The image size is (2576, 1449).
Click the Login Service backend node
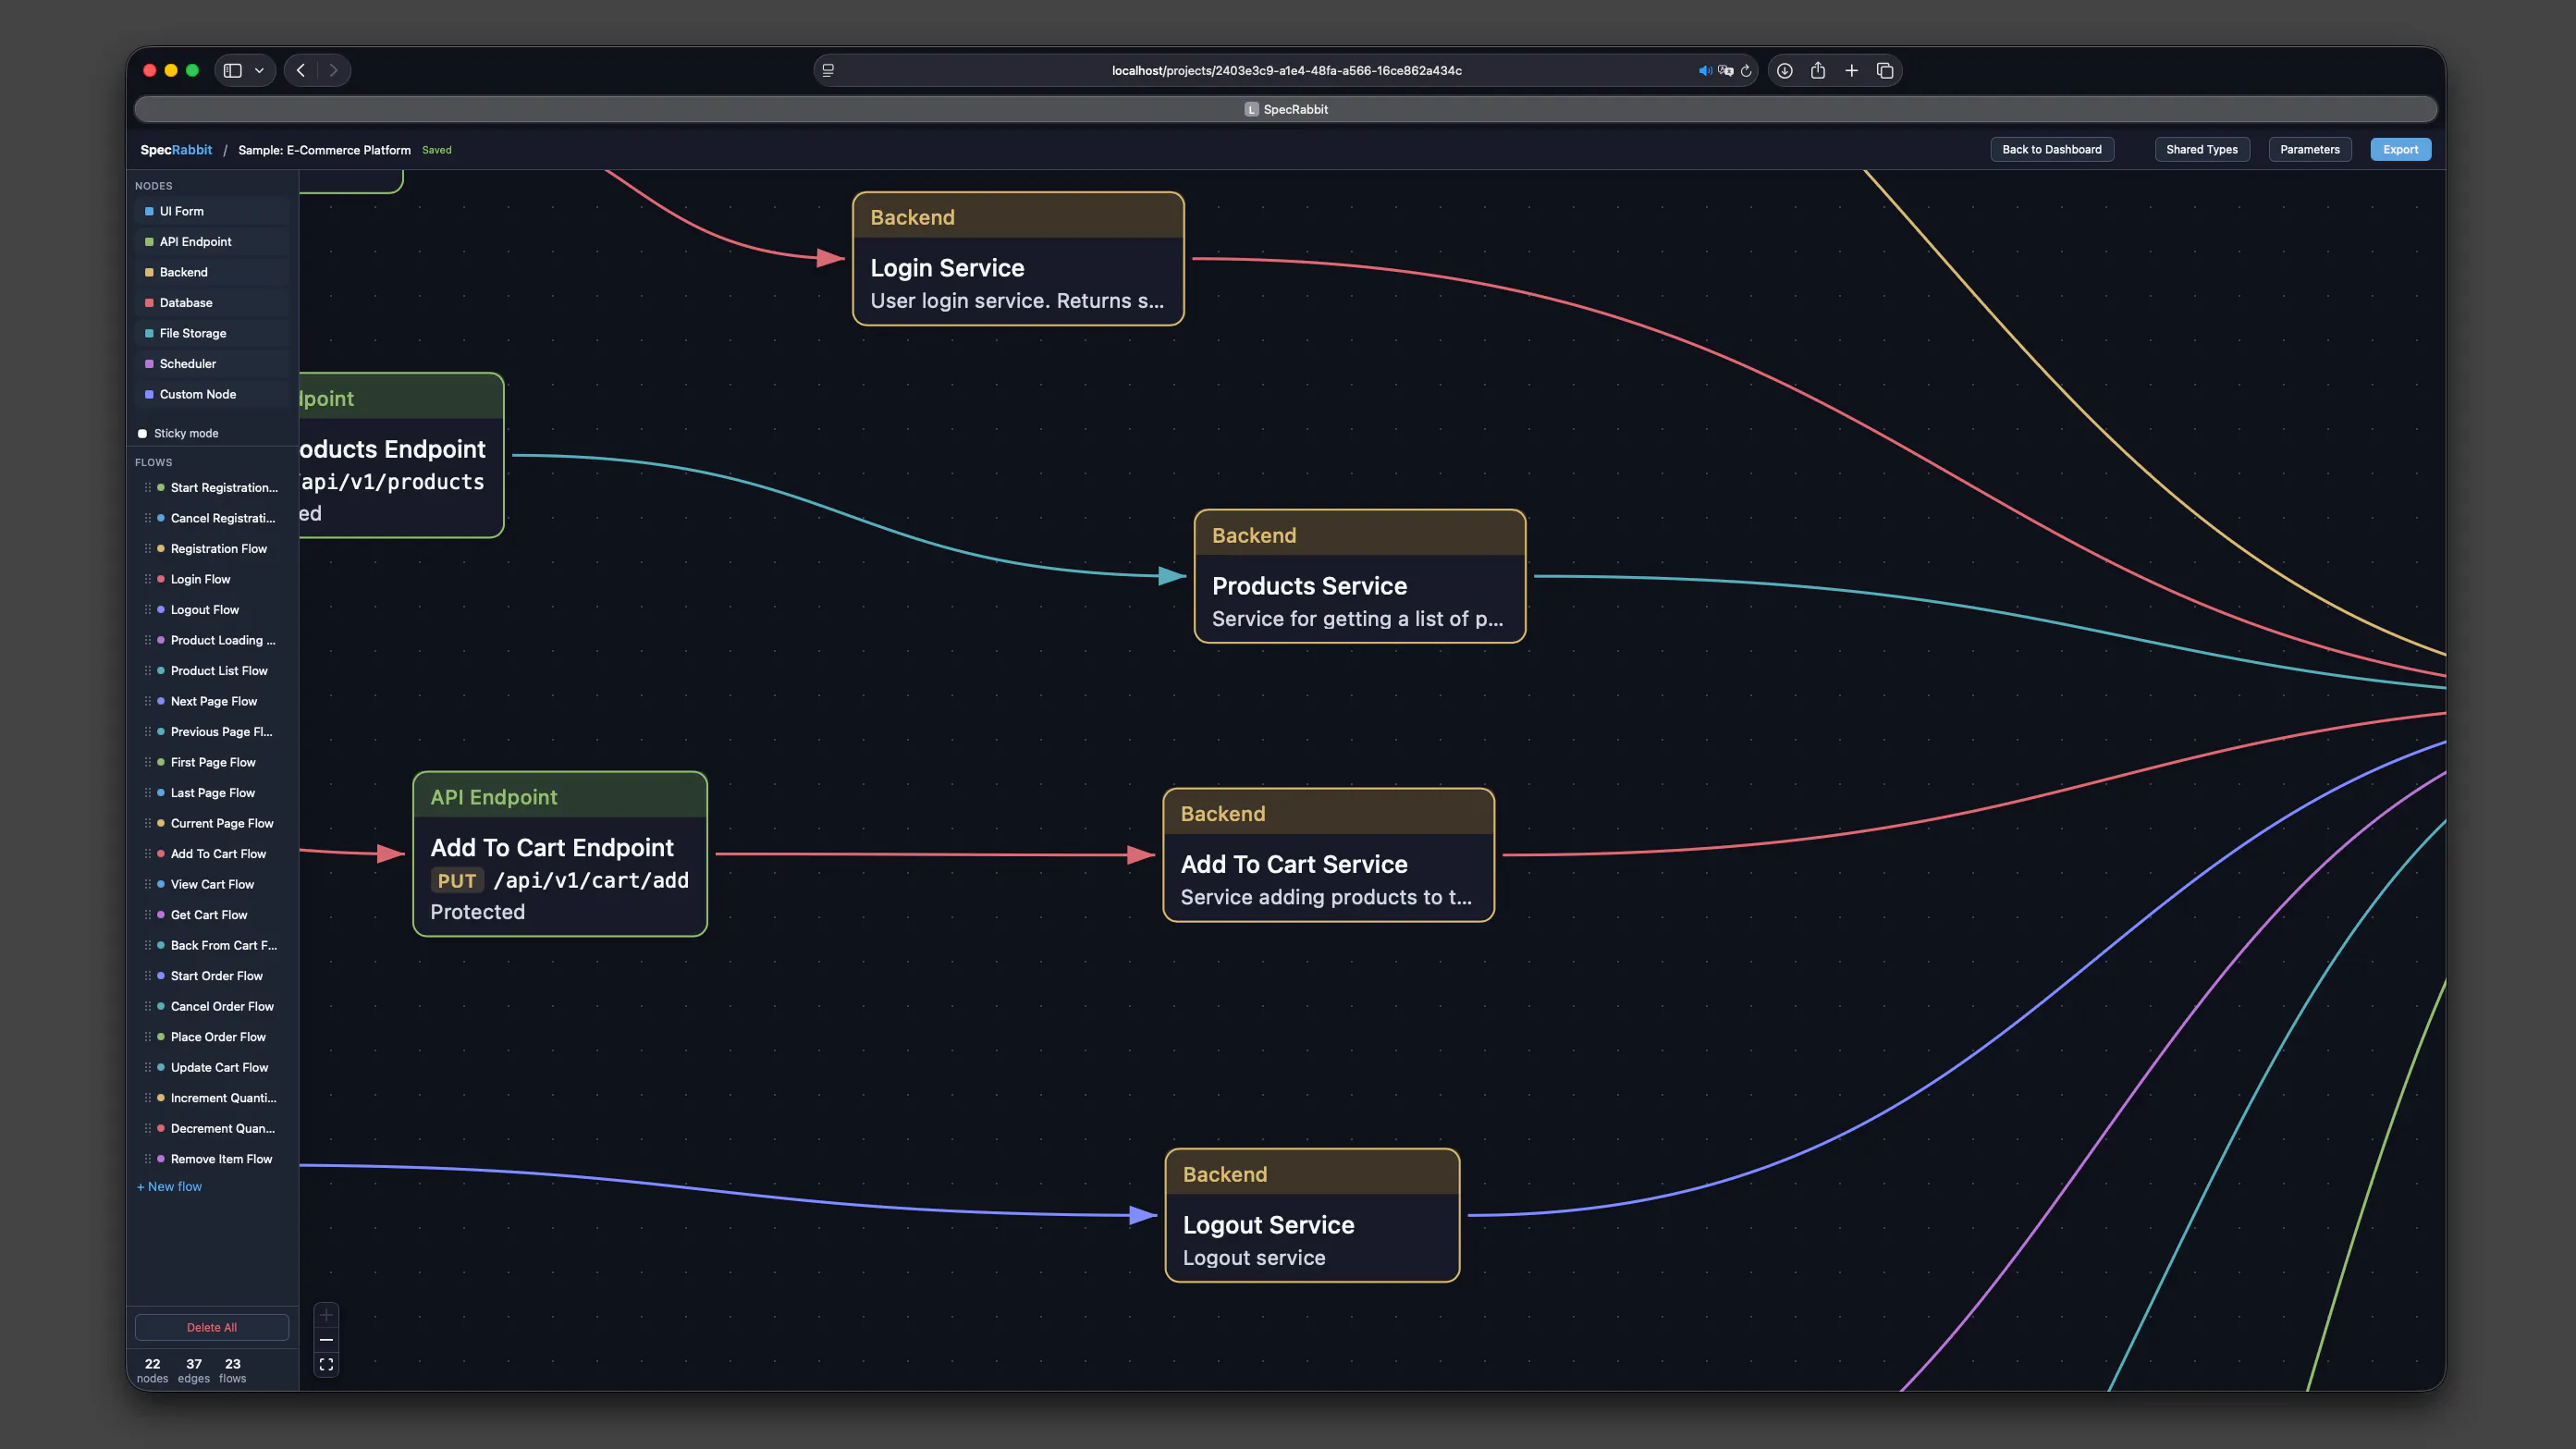1018,258
